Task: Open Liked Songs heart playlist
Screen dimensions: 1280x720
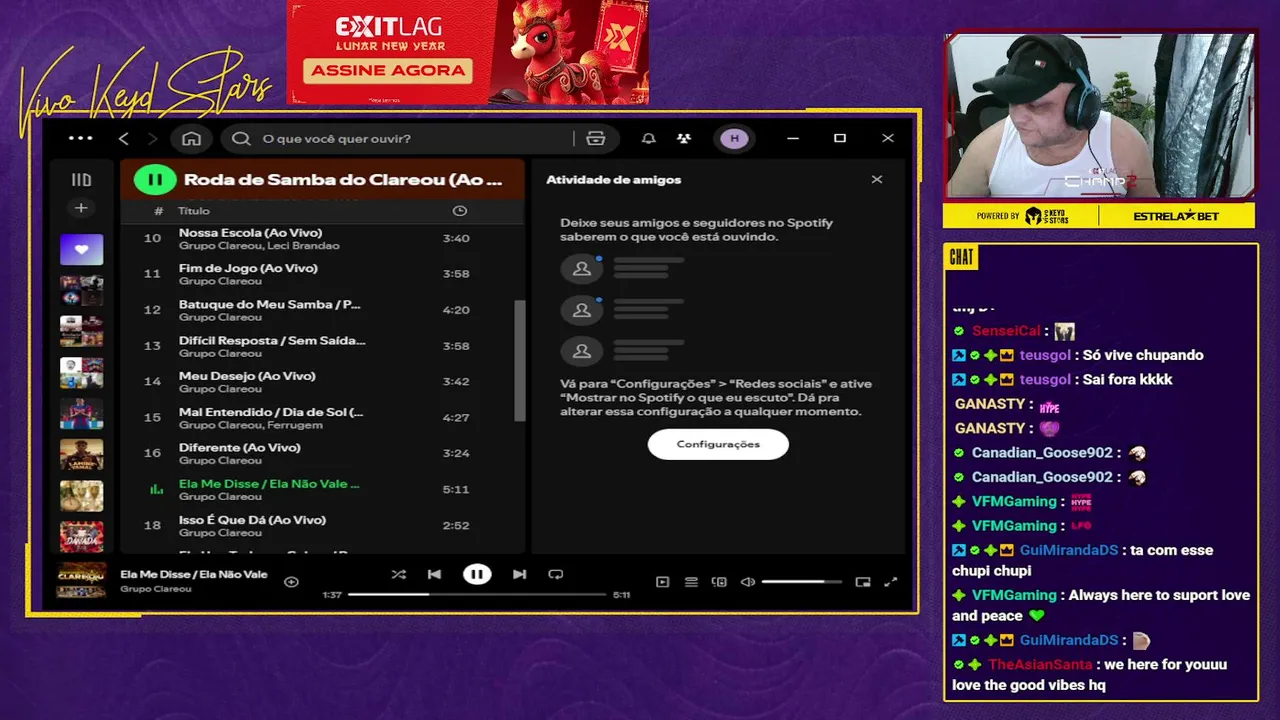Action: click(x=81, y=249)
